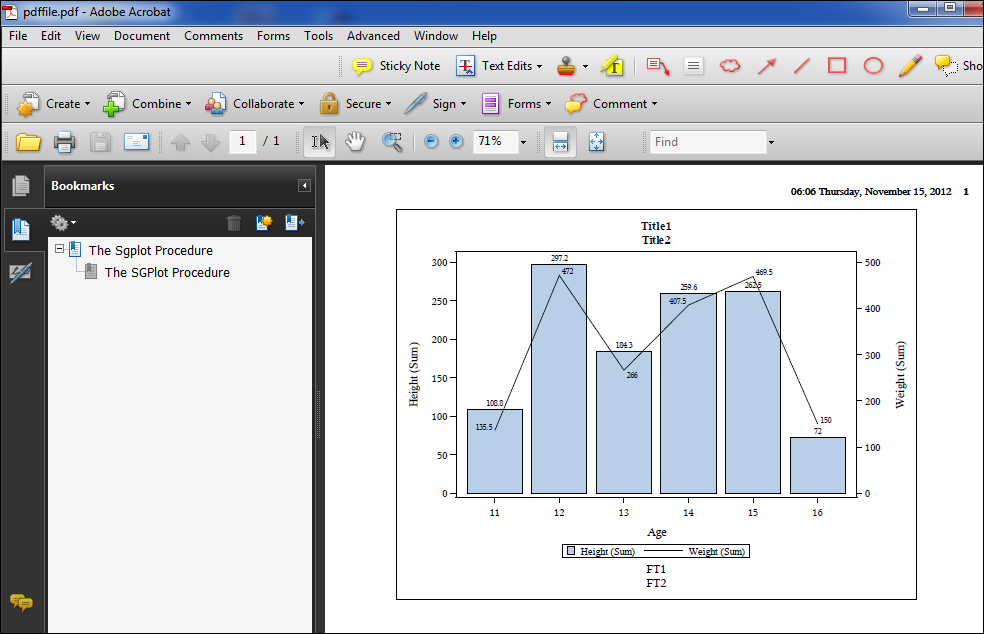The width and height of the screenshot is (984, 634).
Task: Toggle scrolling page fit-width mode
Action: pos(560,142)
